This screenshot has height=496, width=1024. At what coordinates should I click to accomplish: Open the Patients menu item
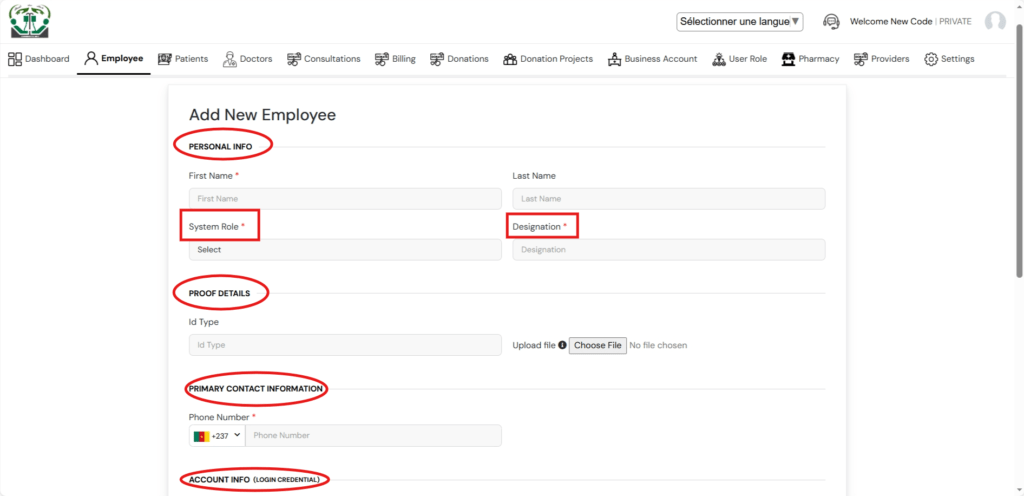pyautogui.click(x=183, y=59)
